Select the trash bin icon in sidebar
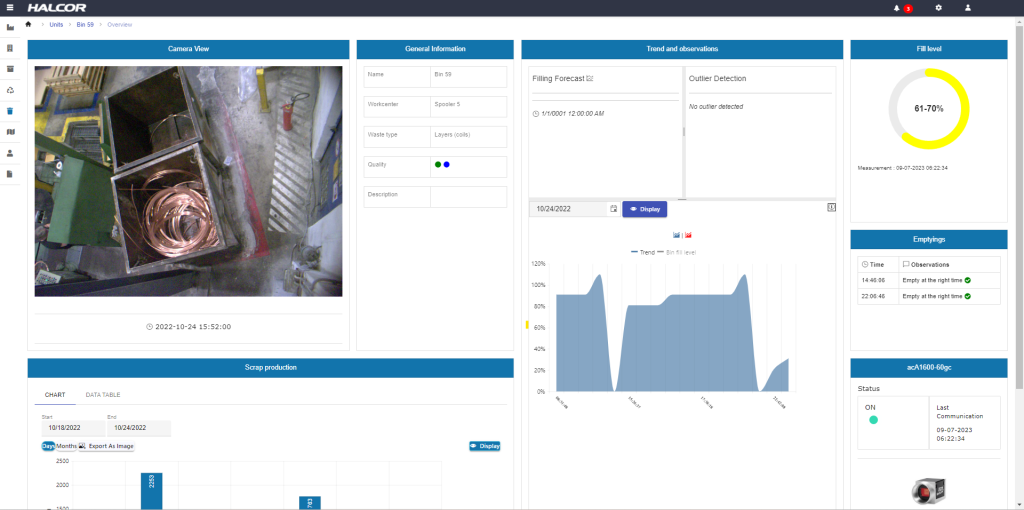Screen dimensions: 1024x510 [x=10, y=111]
